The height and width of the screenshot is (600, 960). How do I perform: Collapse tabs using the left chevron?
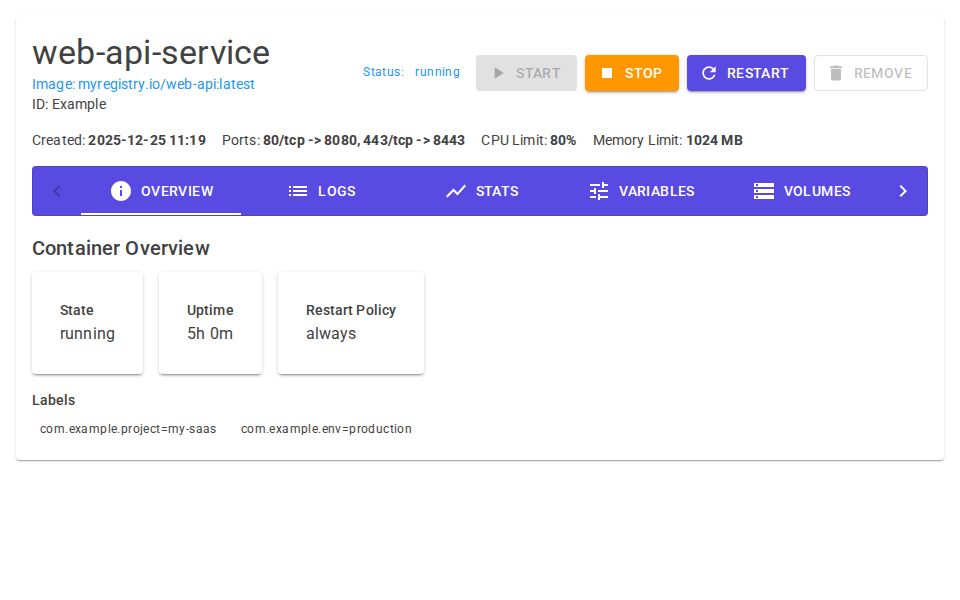tap(57, 191)
